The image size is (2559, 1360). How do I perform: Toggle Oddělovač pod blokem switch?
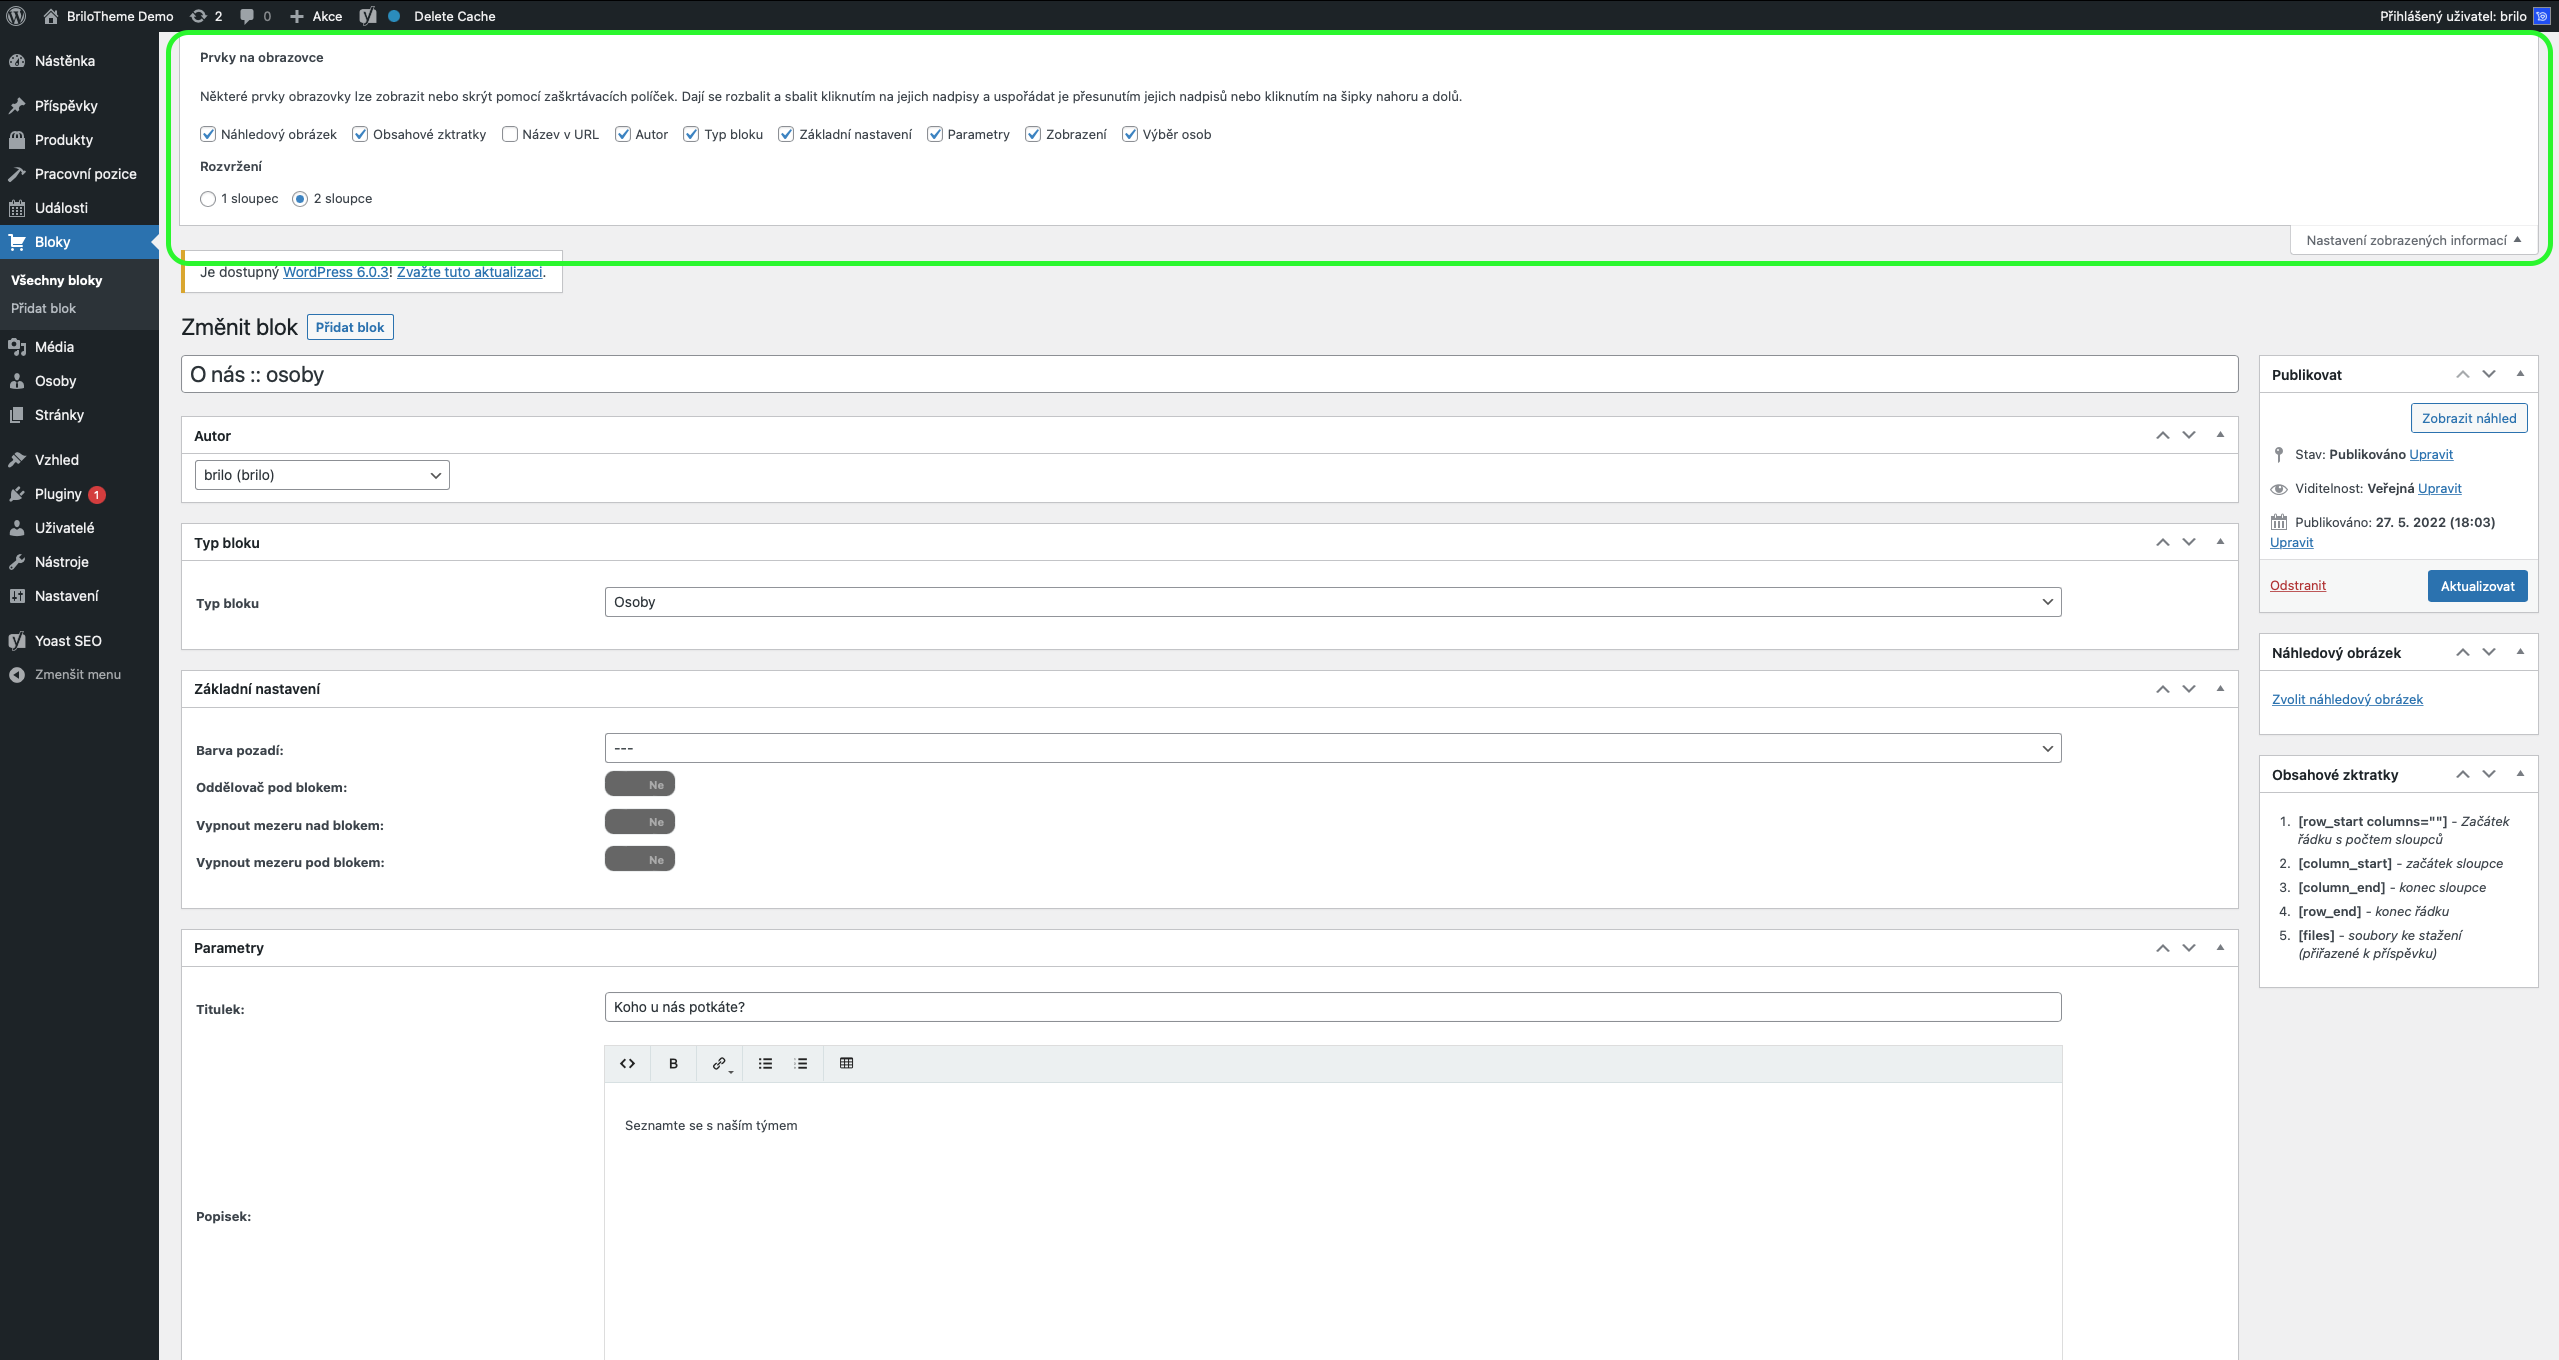[640, 784]
